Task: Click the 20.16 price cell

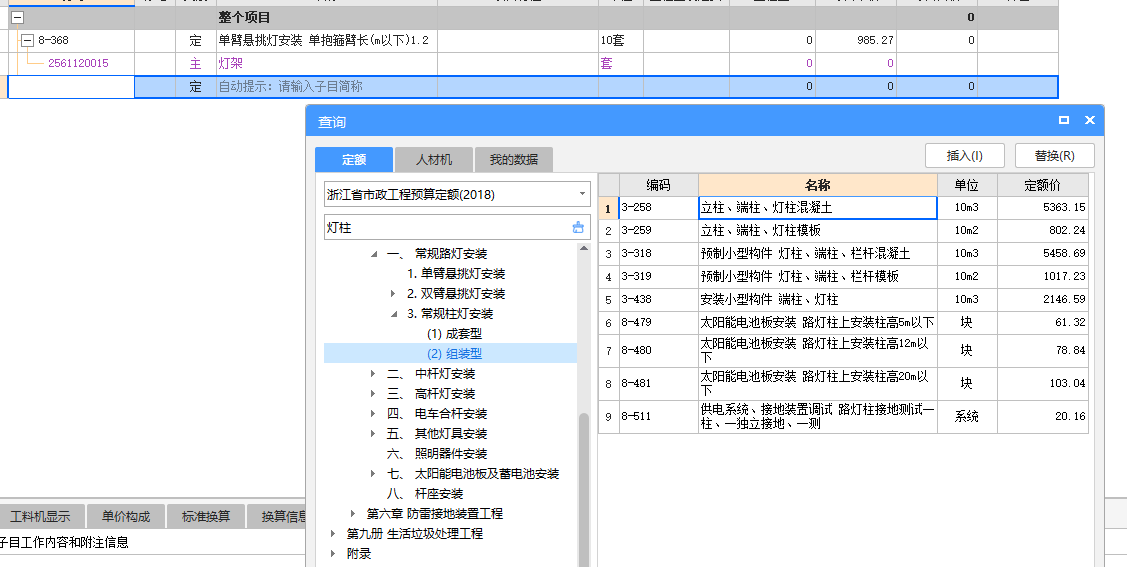Action: click(x=1043, y=417)
